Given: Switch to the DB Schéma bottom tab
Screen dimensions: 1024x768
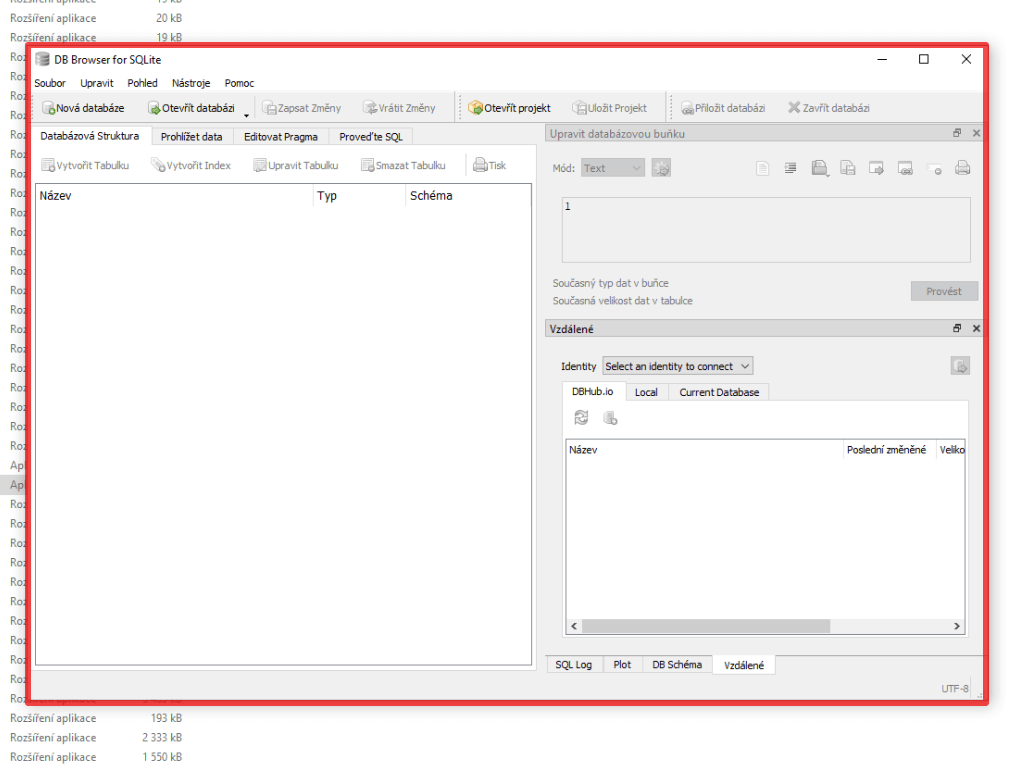Looking at the screenshot, I should [677, 665].
